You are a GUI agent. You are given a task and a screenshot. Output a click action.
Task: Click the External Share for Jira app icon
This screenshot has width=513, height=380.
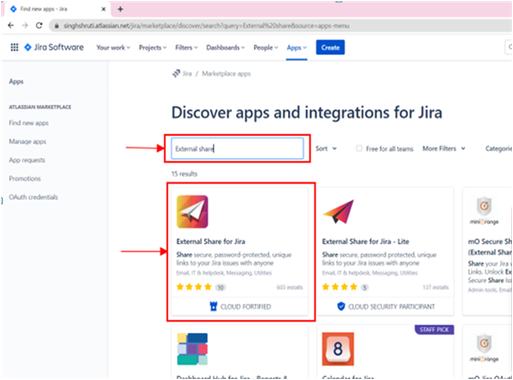192,212
